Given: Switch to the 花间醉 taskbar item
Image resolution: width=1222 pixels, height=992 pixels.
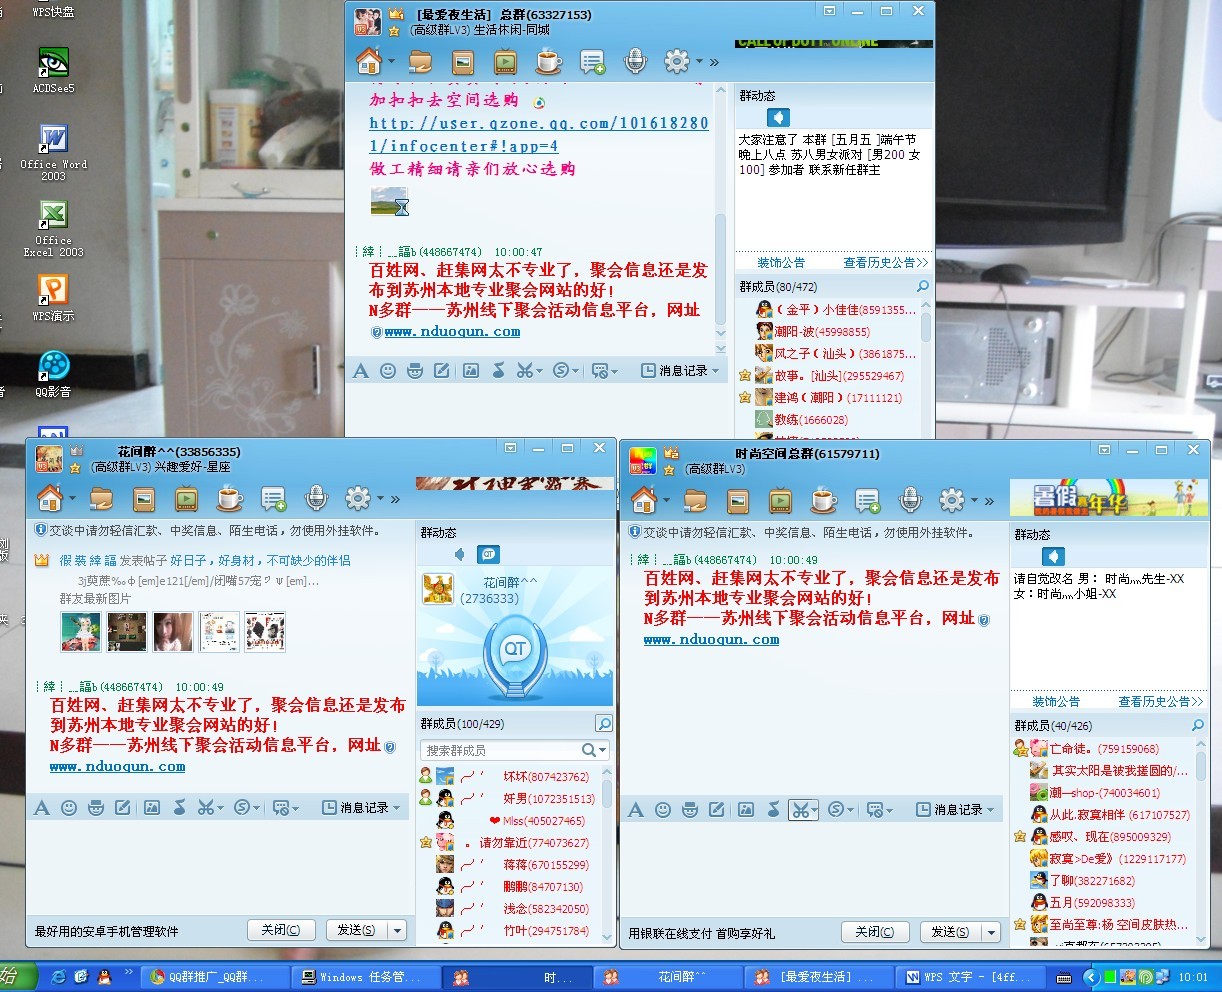Looking at the screenshot, I should pos(669,977).
